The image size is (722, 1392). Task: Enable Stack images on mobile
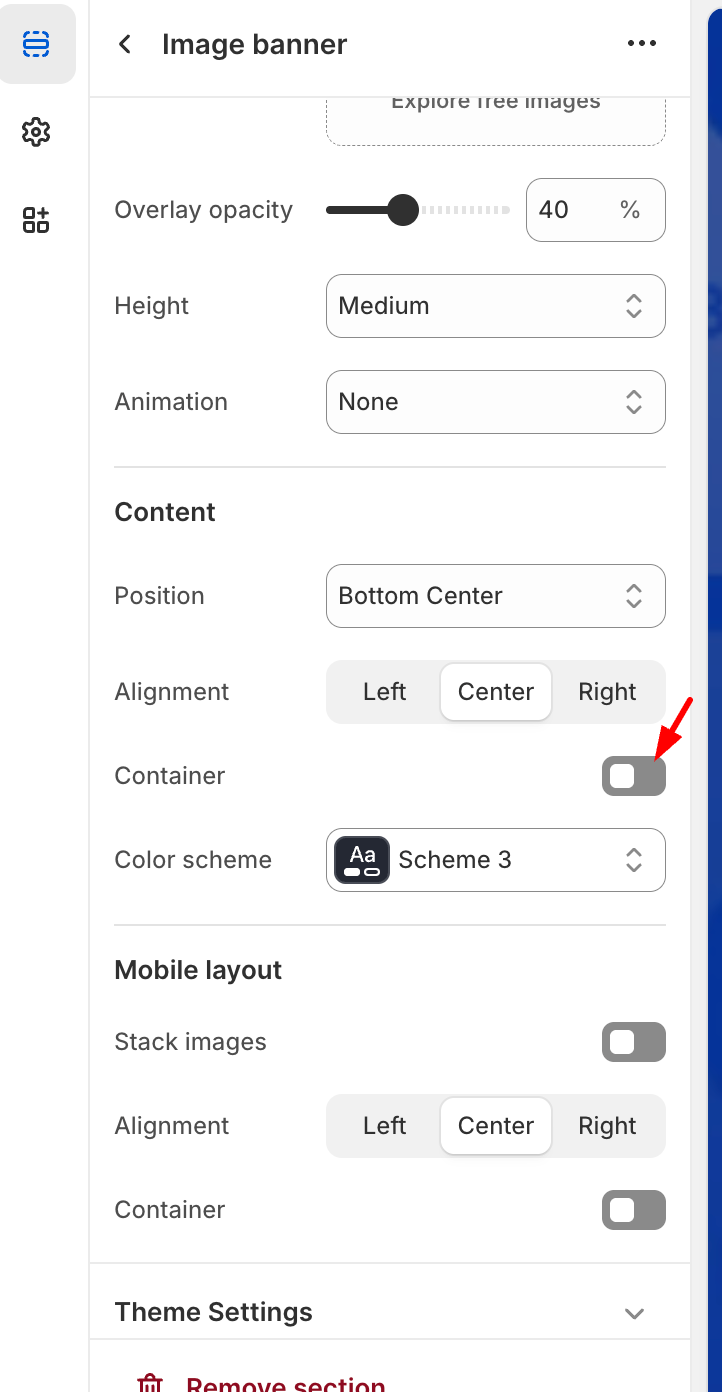(633, 1042)
